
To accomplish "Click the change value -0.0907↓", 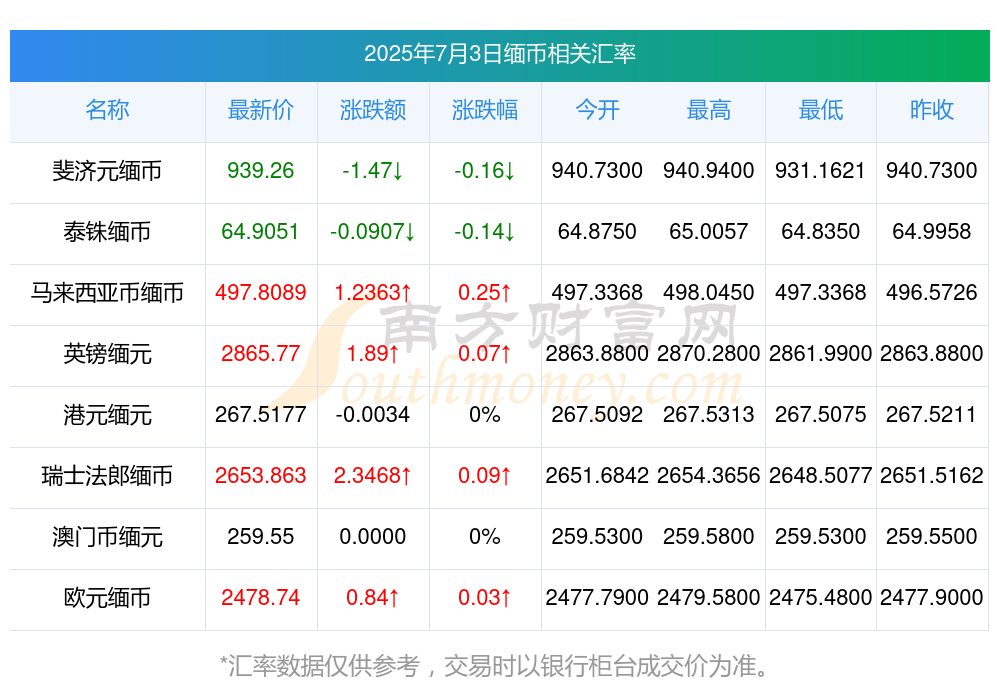I will point(373,231).
